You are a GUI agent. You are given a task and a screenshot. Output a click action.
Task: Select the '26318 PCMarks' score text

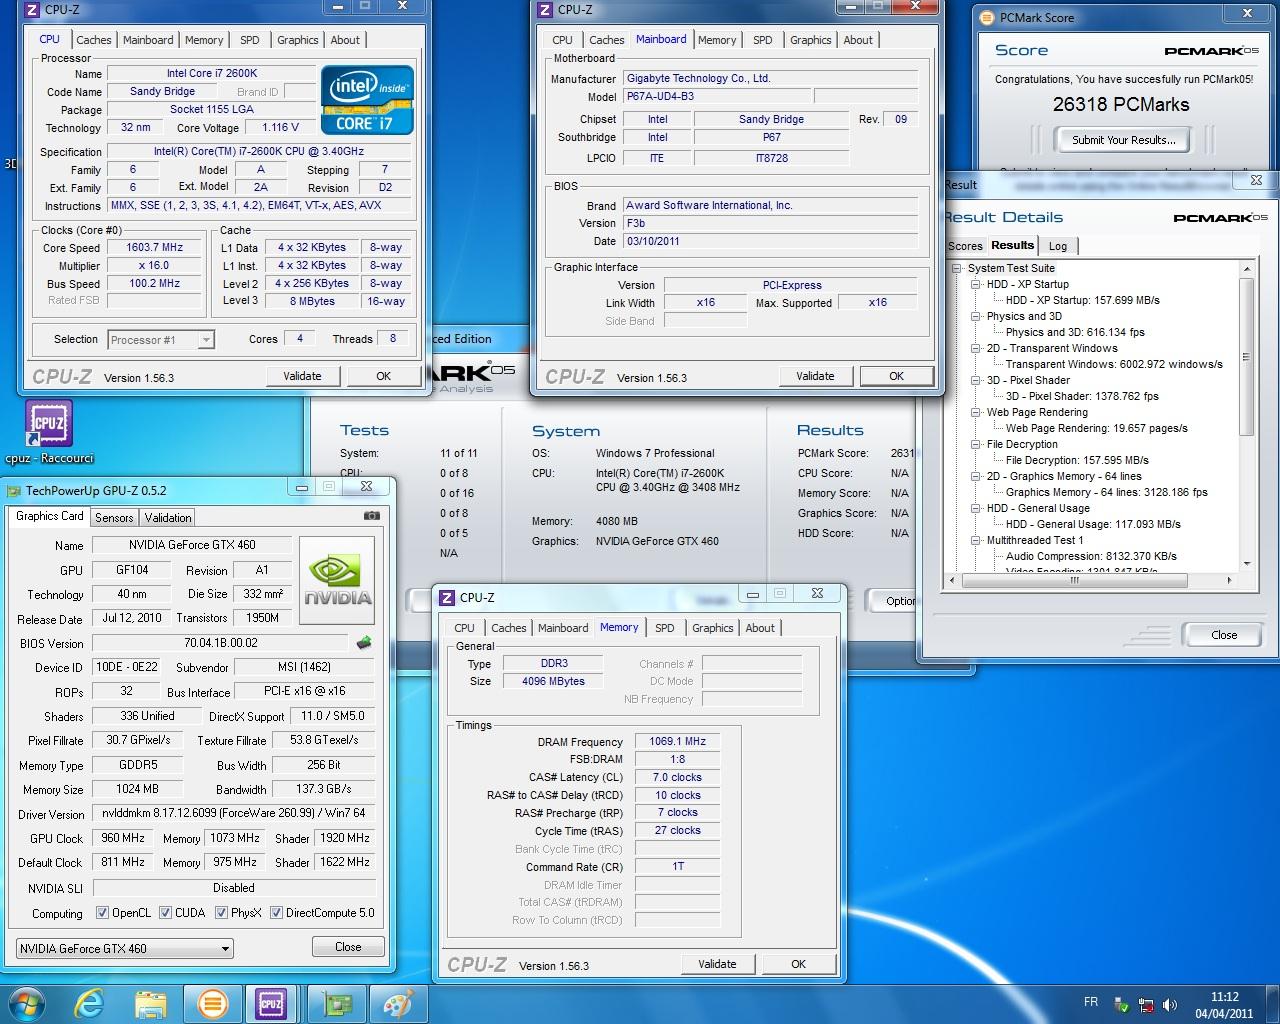click(1121, 104)
